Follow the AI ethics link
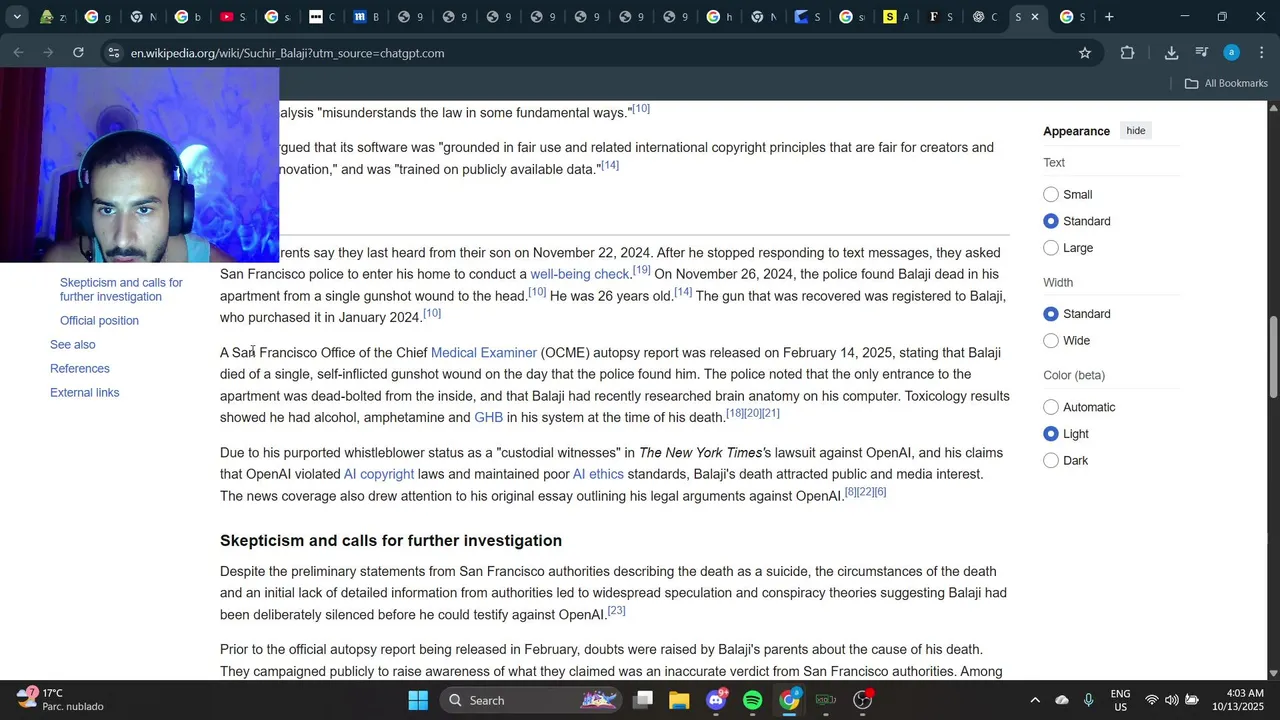 (x=598, y=474)
